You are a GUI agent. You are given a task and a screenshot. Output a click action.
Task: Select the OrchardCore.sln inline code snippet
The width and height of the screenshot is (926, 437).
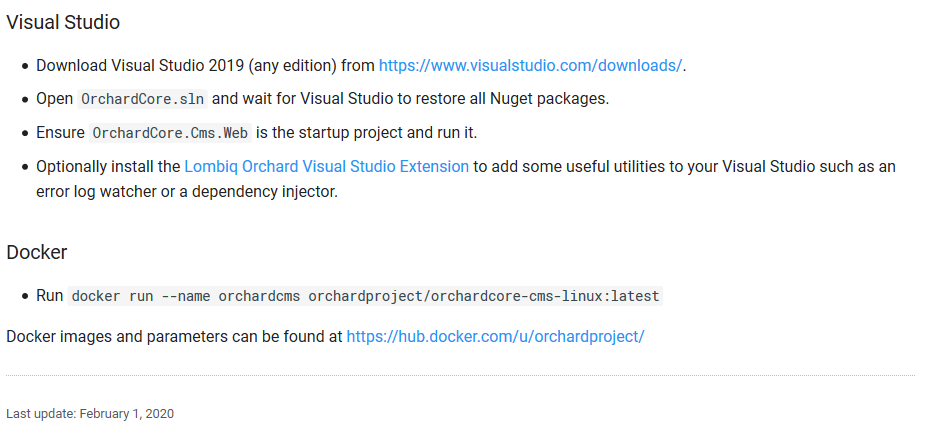142,99
